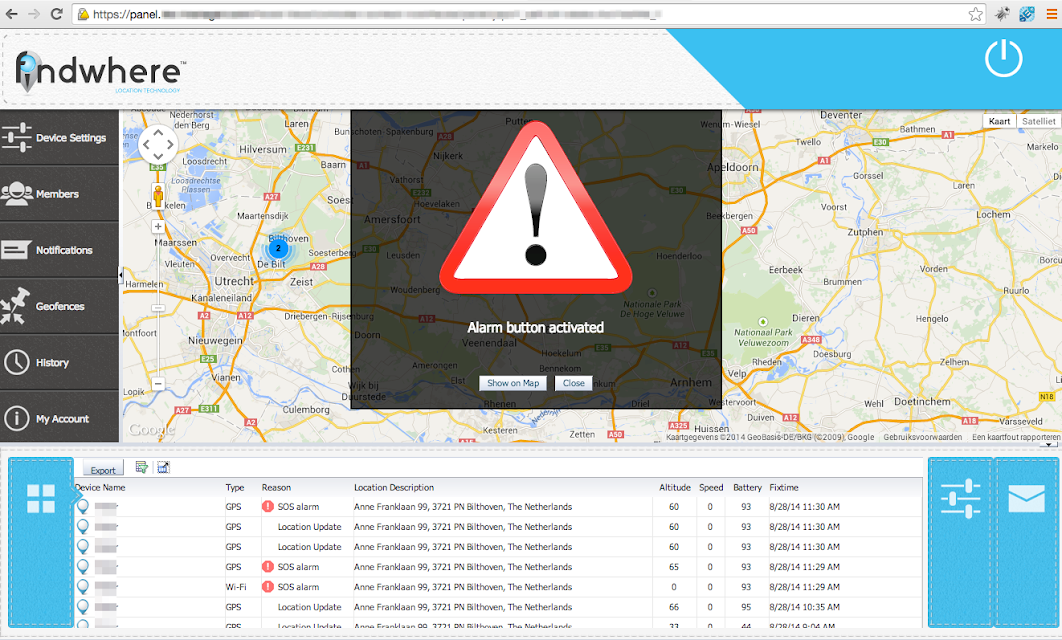Screen dimensions: 1062x640
Task: Open Device Settings in the sidebar
Action: pyautogui.click(x=60, y=137)
